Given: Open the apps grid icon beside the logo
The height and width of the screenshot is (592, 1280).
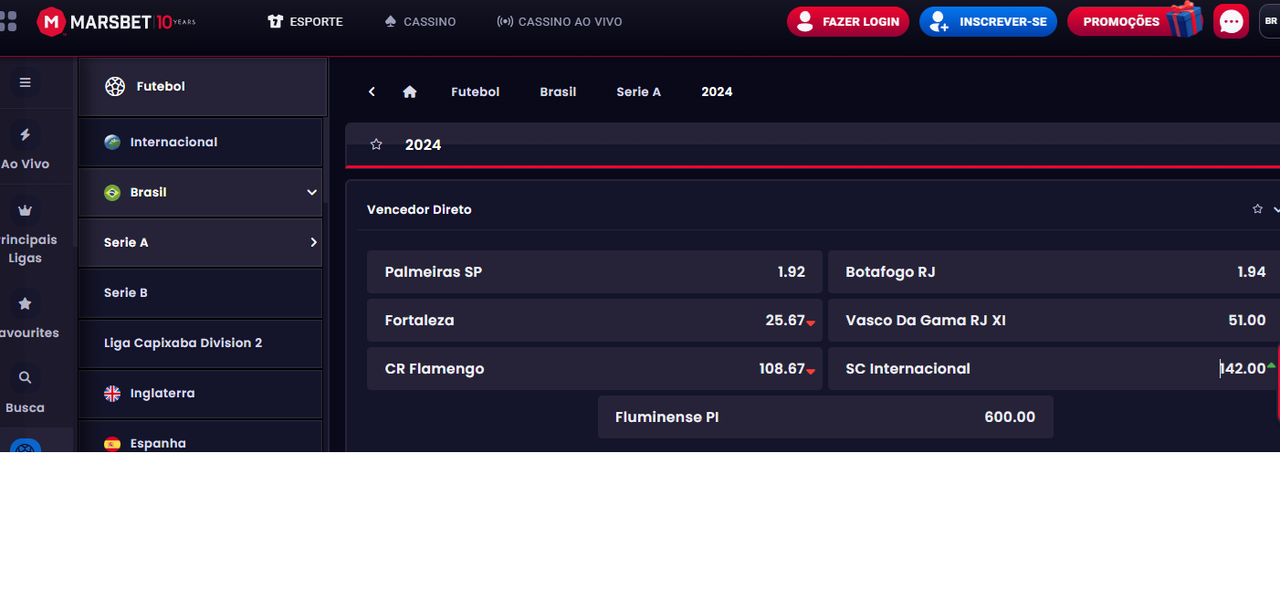Looking at the screenshot, I should click(8, 21).
